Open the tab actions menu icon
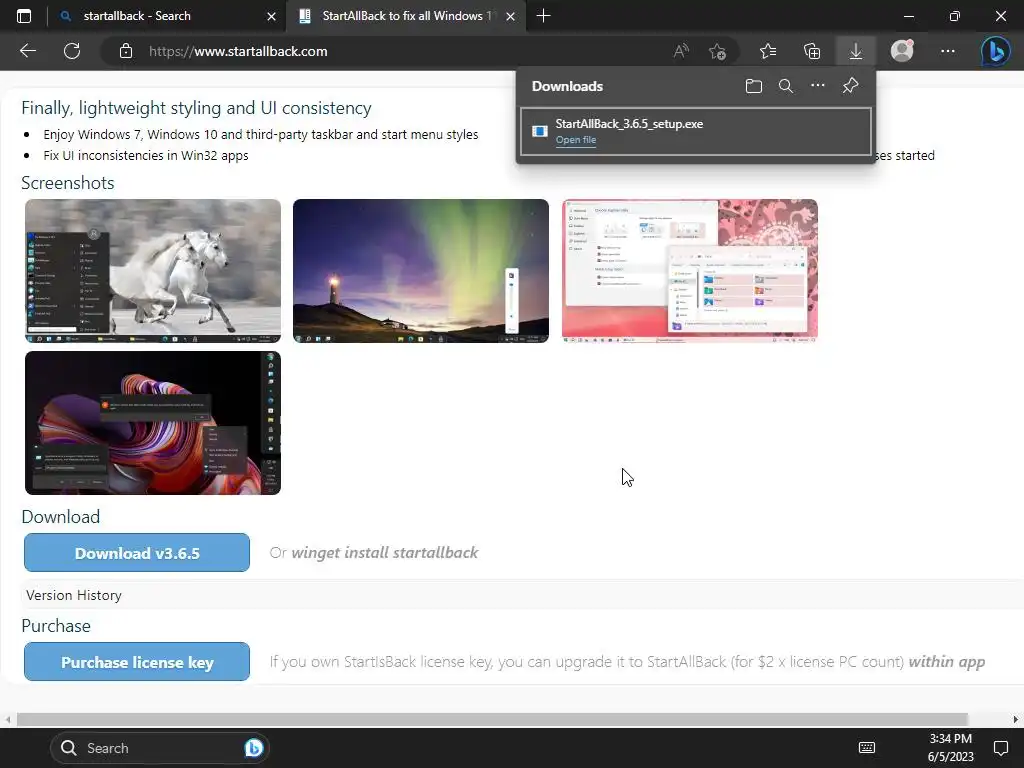 coord(24,16)
